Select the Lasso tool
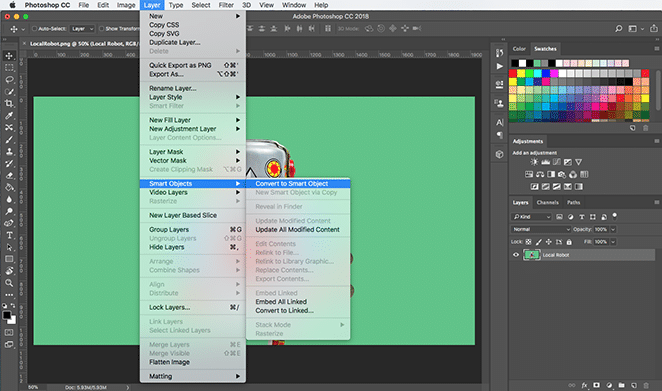 click(9, 79)
